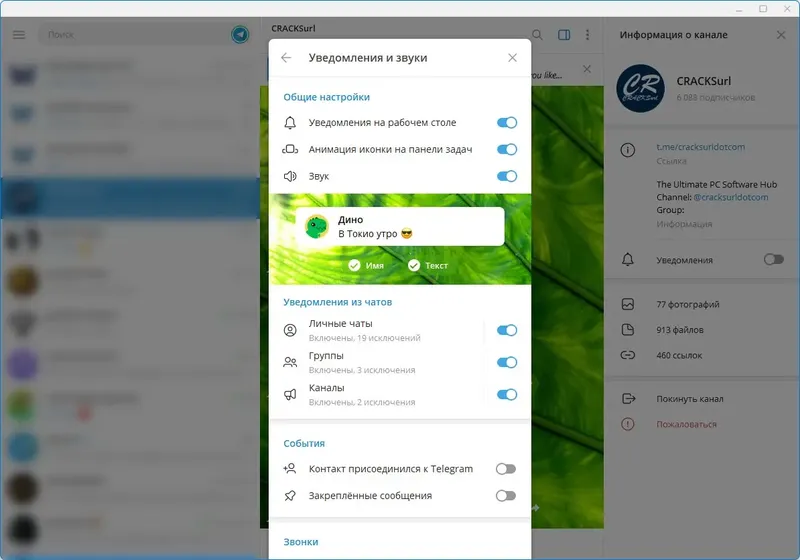The width and height of the screenshot is (800, 560).
Task: Click Дино dinosaur avatar in preview
Action: coord(317,226)
